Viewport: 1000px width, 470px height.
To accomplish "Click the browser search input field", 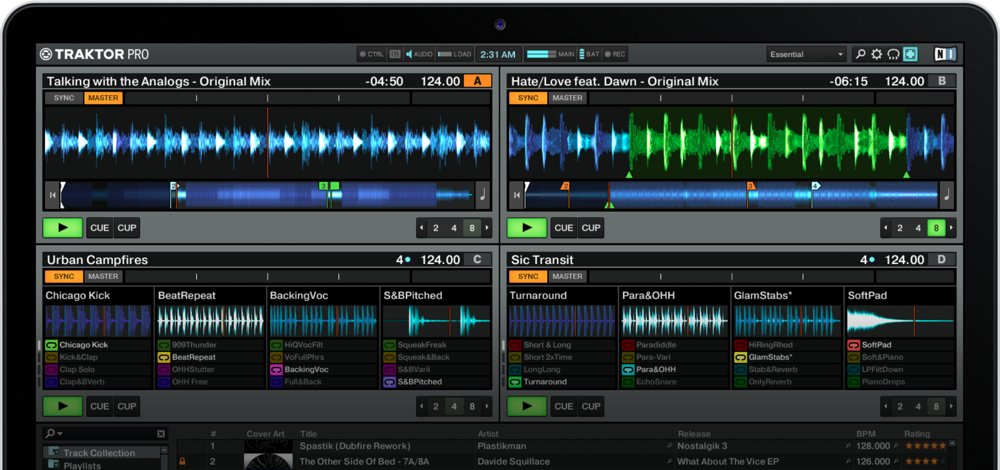I will pos(110,434).
